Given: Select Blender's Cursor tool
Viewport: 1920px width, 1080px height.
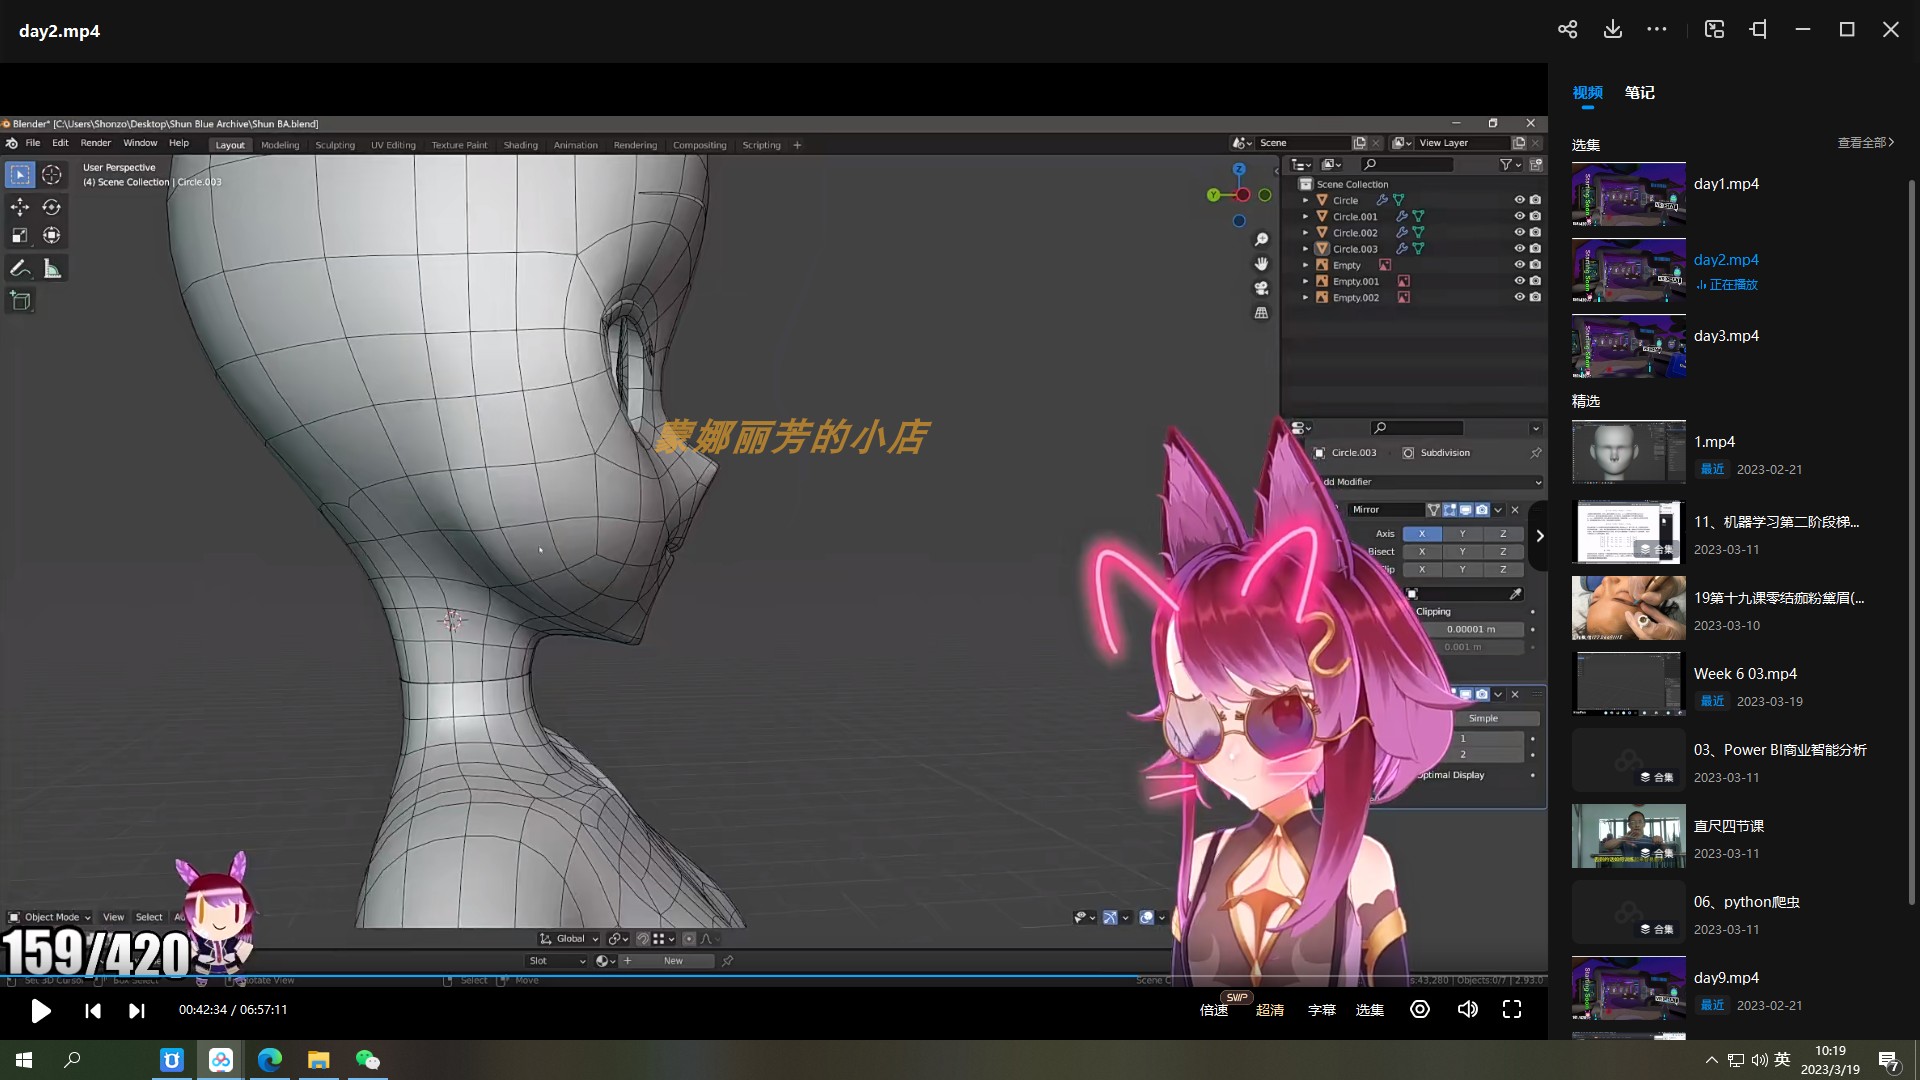Looking at the screenshot, I should 52,175.
